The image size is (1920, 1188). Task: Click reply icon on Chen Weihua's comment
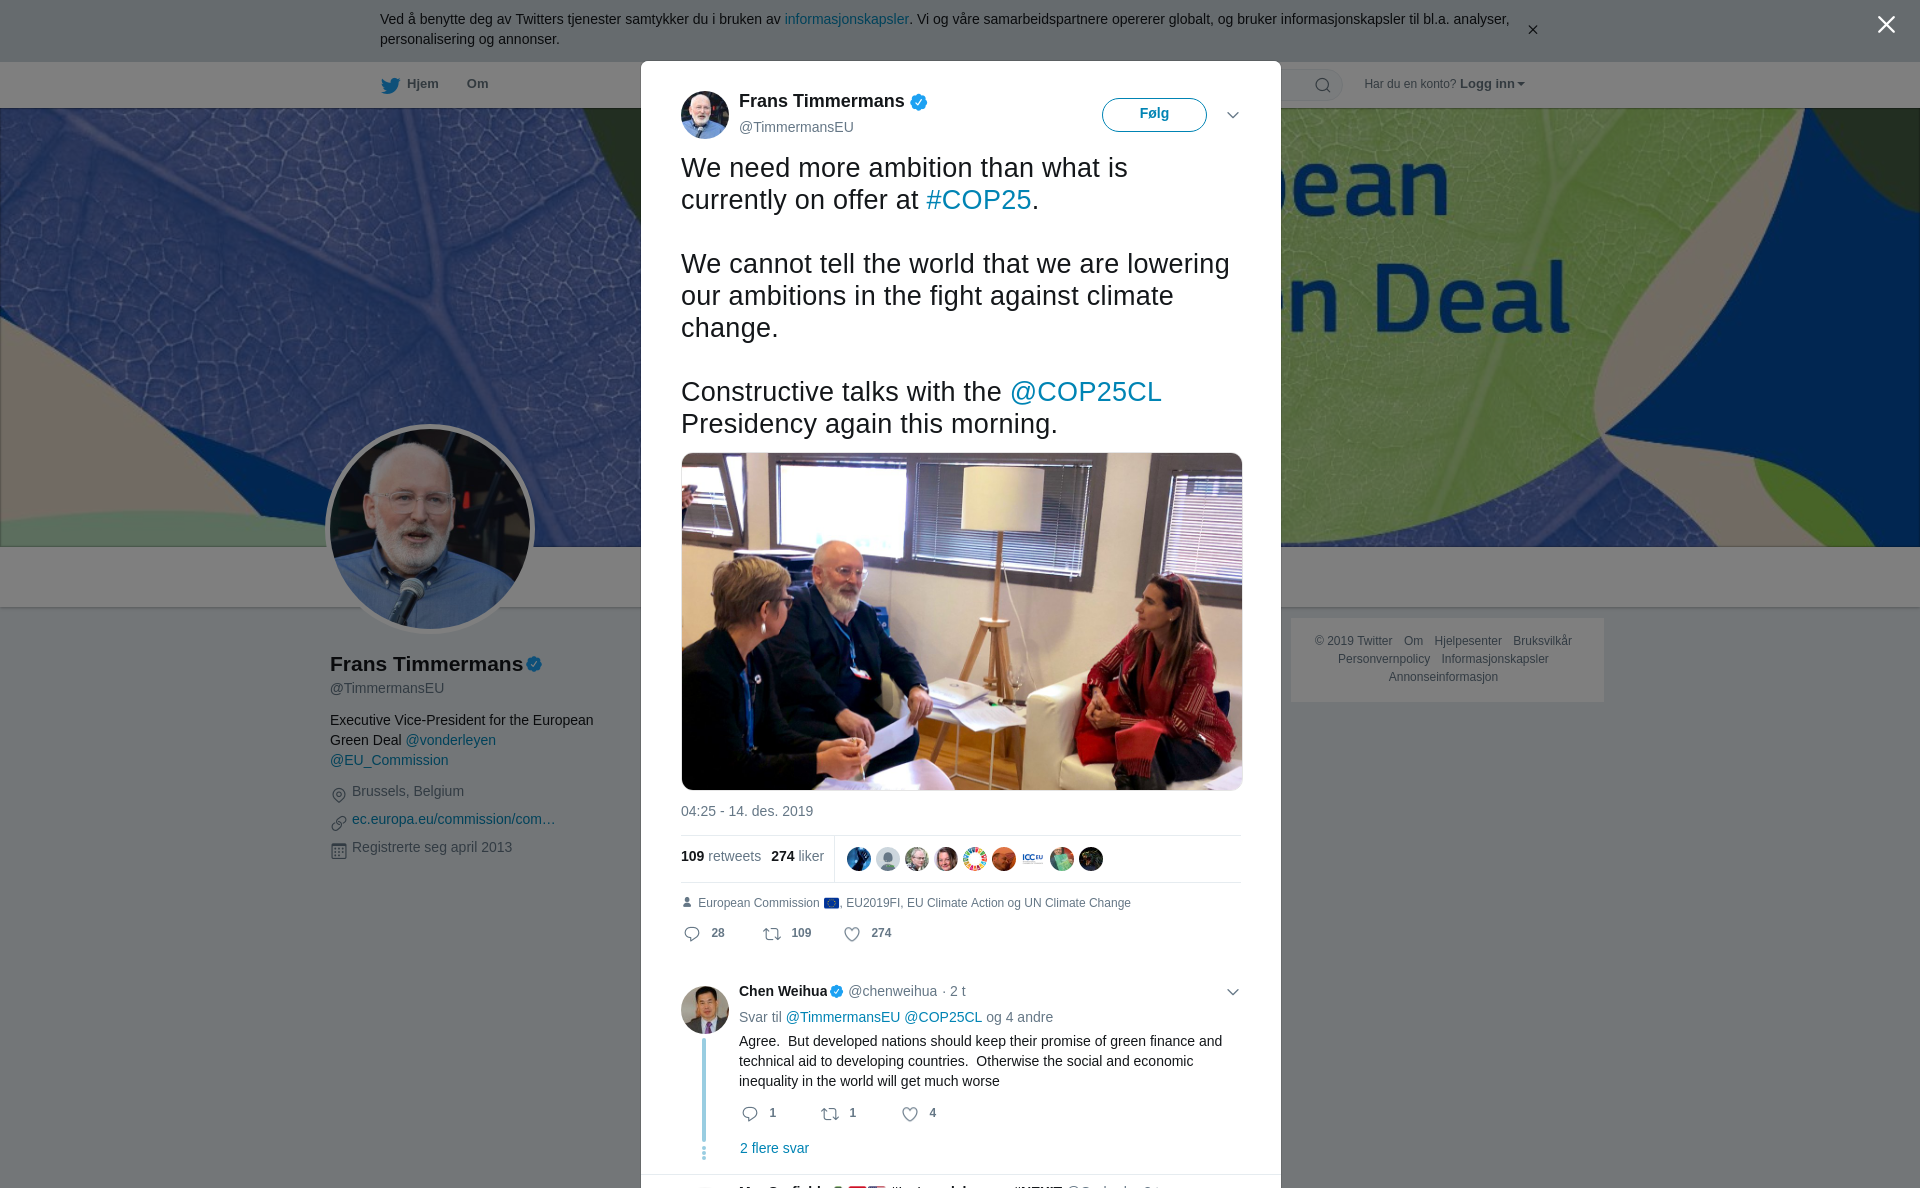(750, 1114)
